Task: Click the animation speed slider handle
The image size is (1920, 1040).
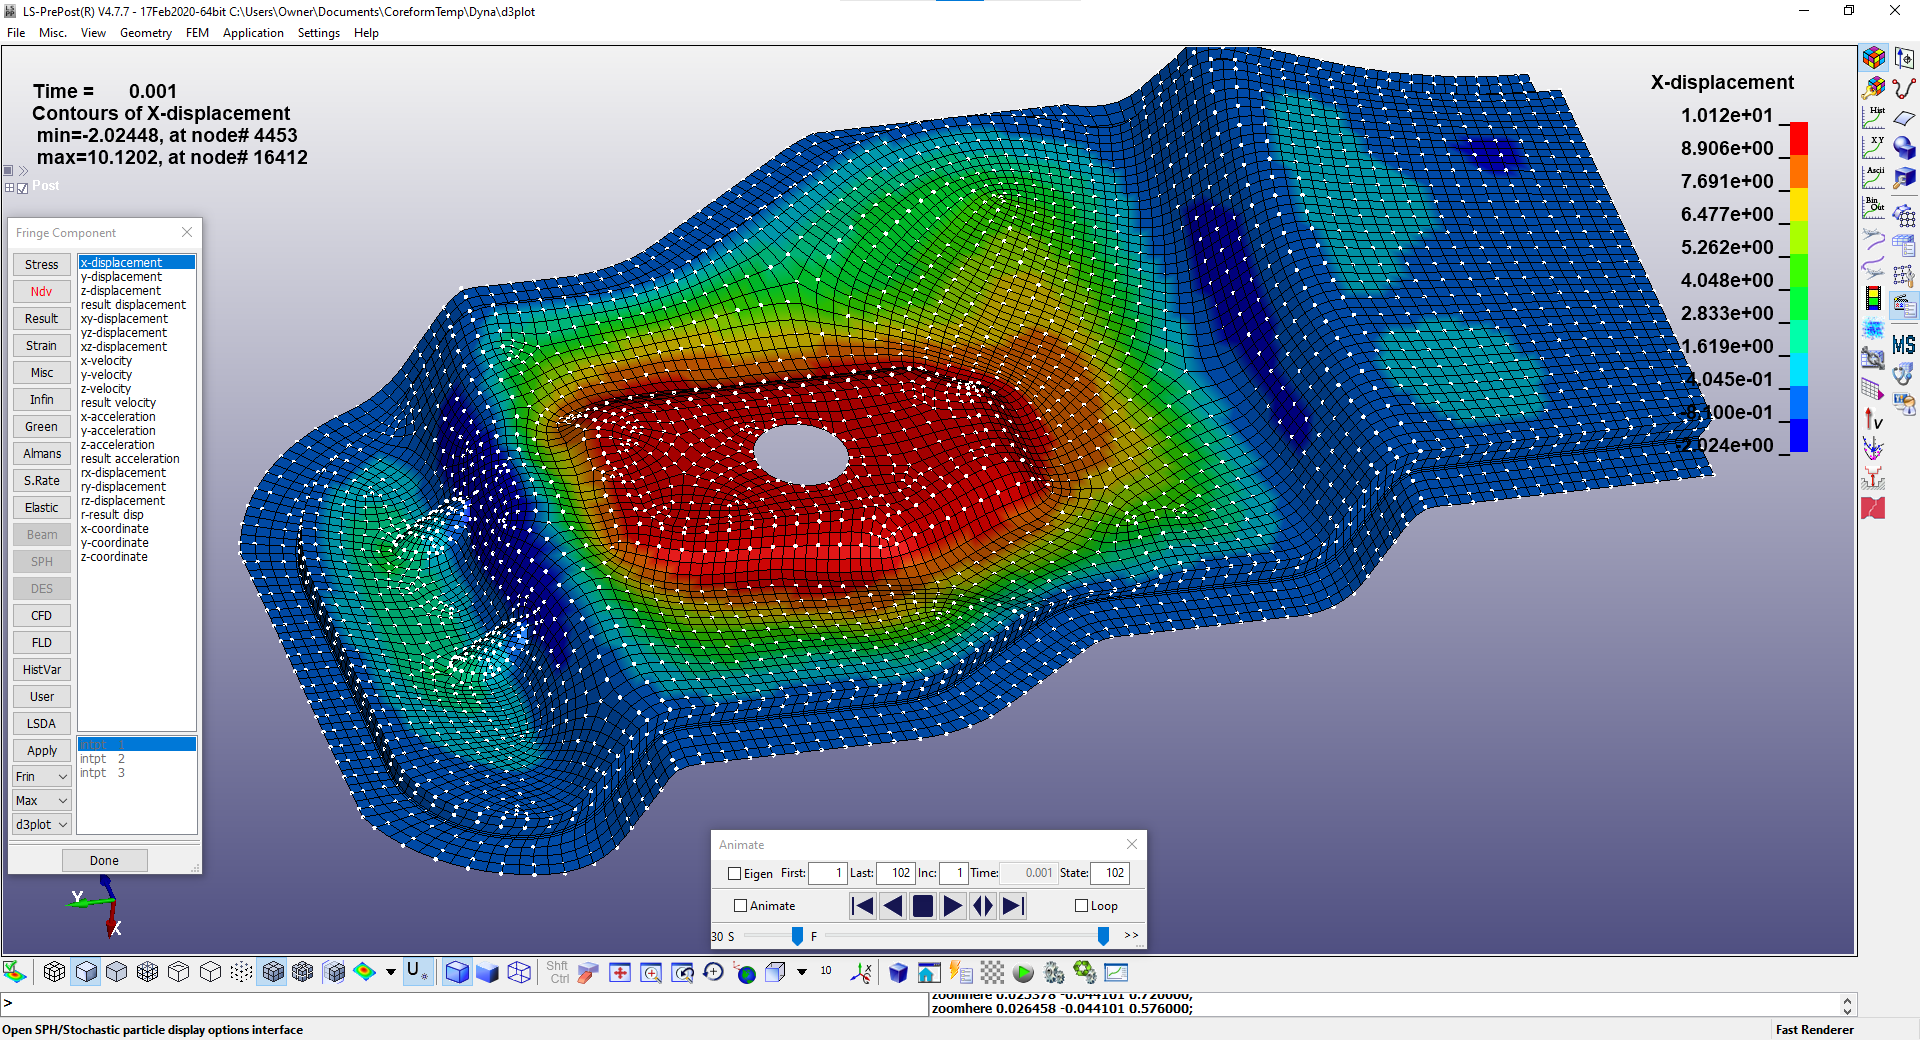Action: click(x=797, y=936)
